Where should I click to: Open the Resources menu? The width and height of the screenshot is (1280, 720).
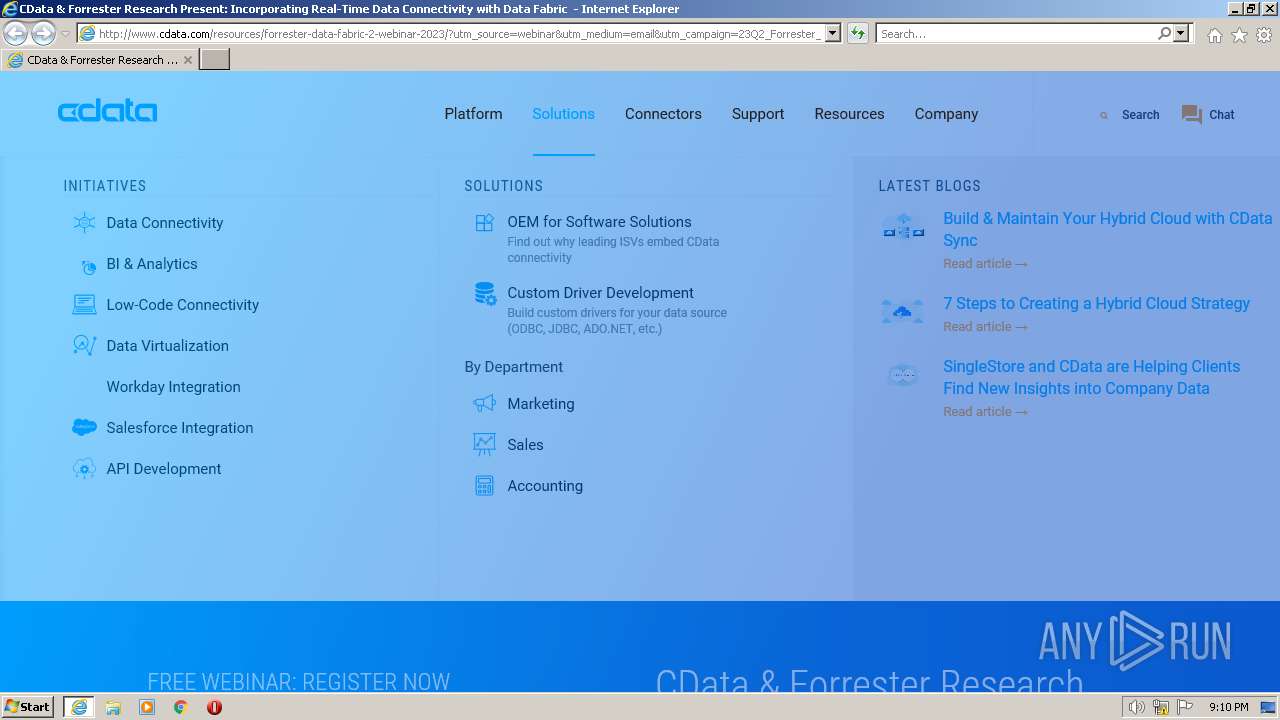coord(849,114)
